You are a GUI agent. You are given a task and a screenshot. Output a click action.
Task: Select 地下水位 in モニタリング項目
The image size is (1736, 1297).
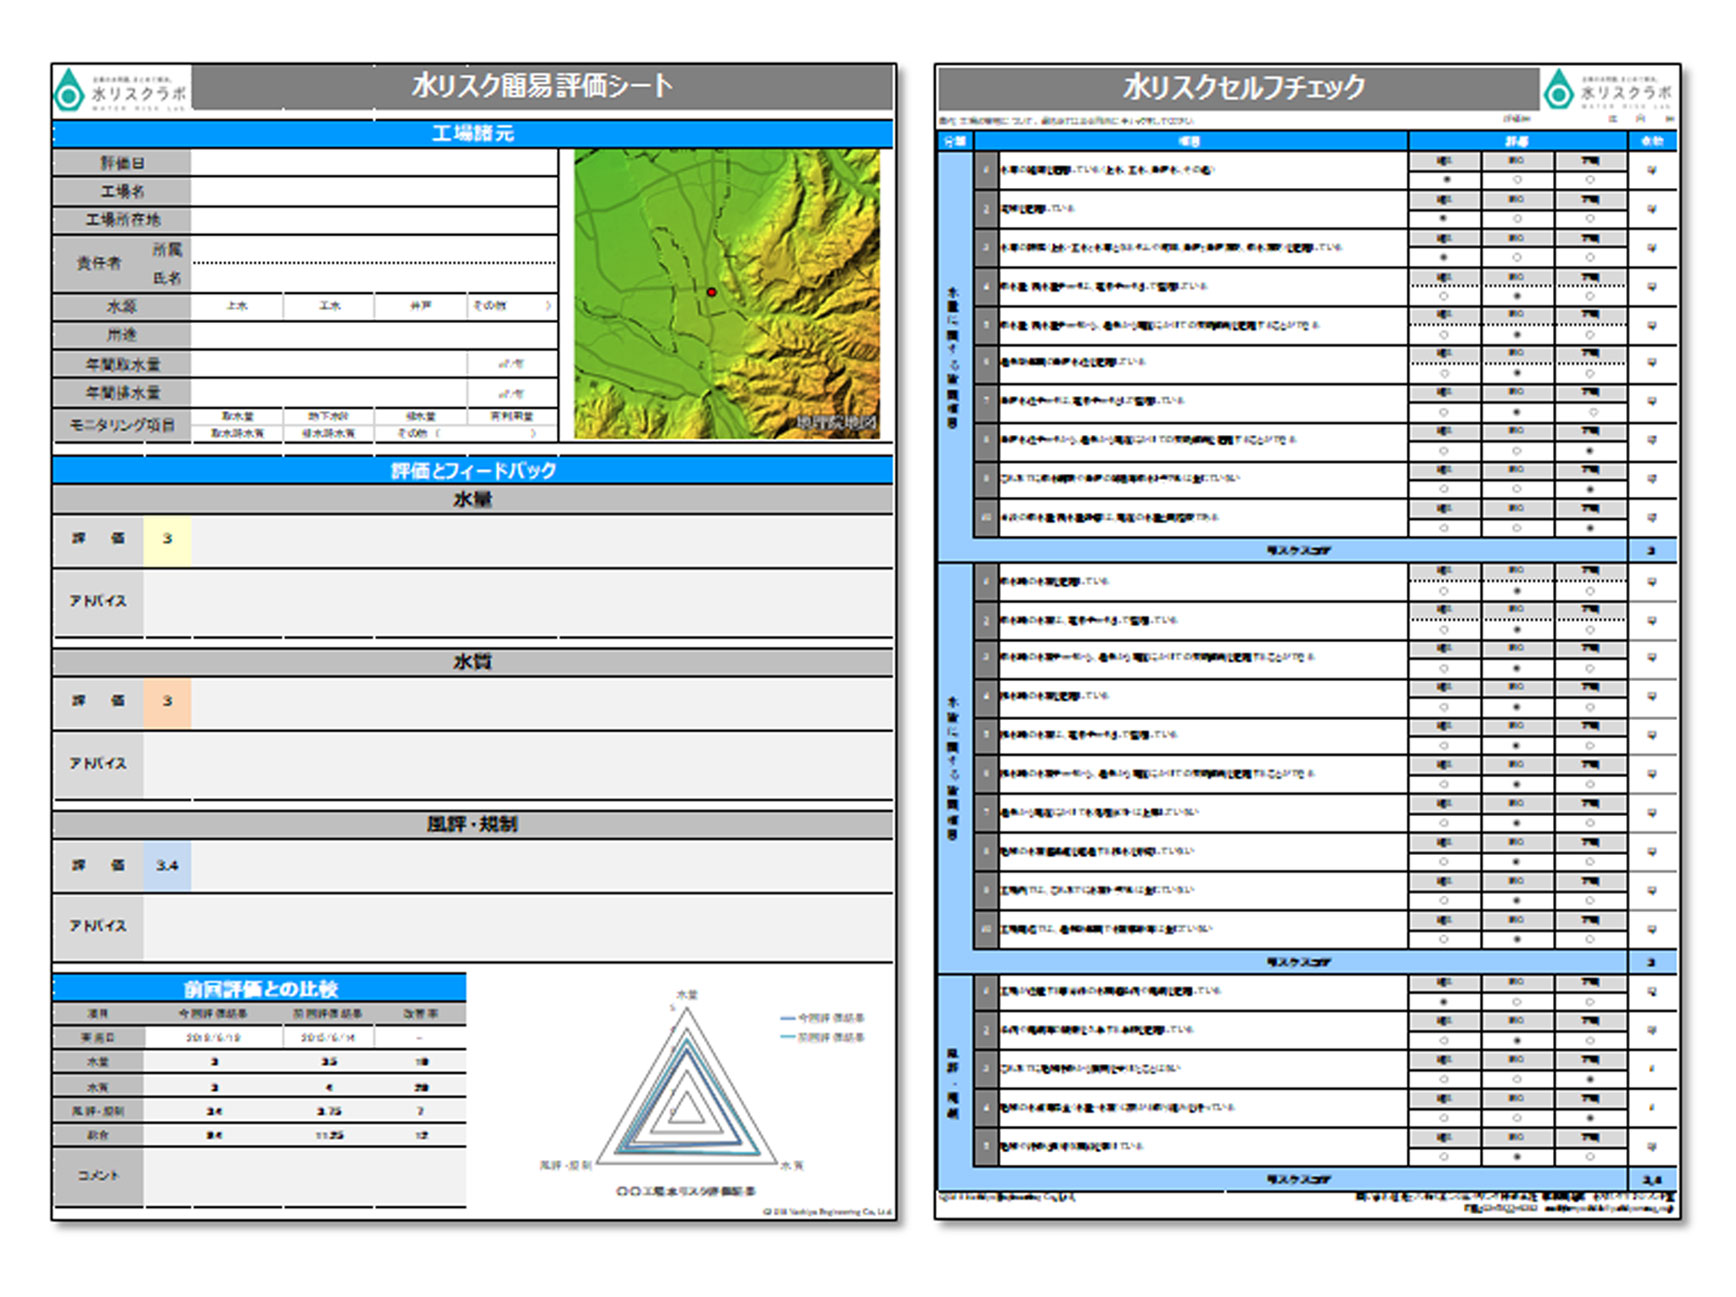[329, 416]
